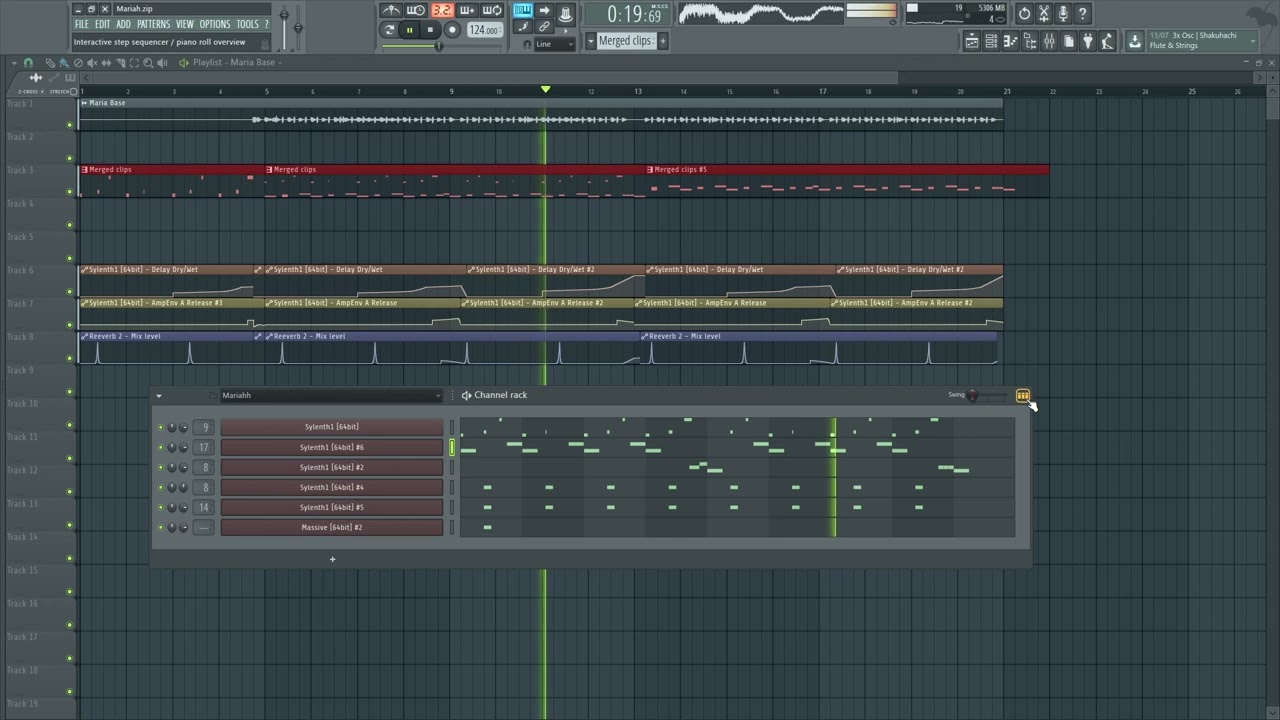Open the FILE menu
Image resolution: width=1280 pixels, height=720 pixels.
click(82, 24)
